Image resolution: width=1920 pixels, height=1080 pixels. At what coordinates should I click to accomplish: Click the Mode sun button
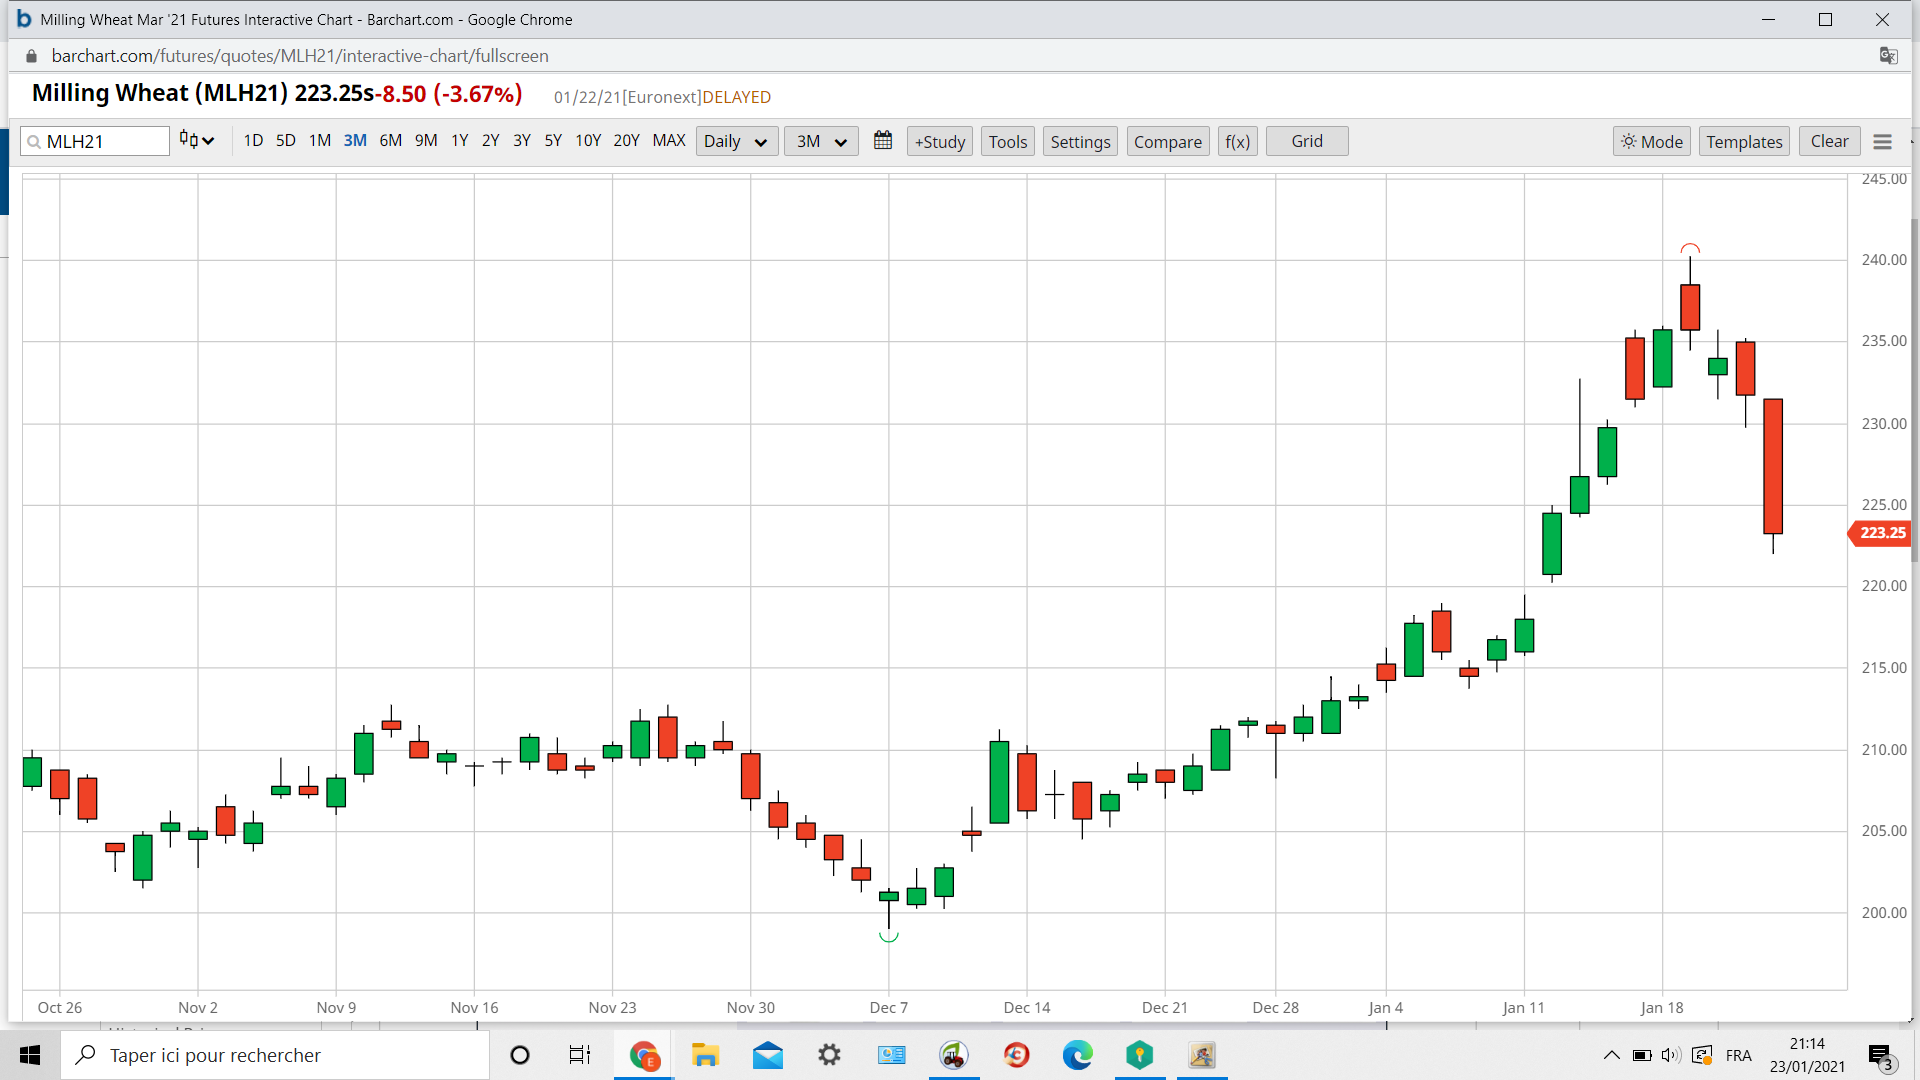click(1652, 141)
